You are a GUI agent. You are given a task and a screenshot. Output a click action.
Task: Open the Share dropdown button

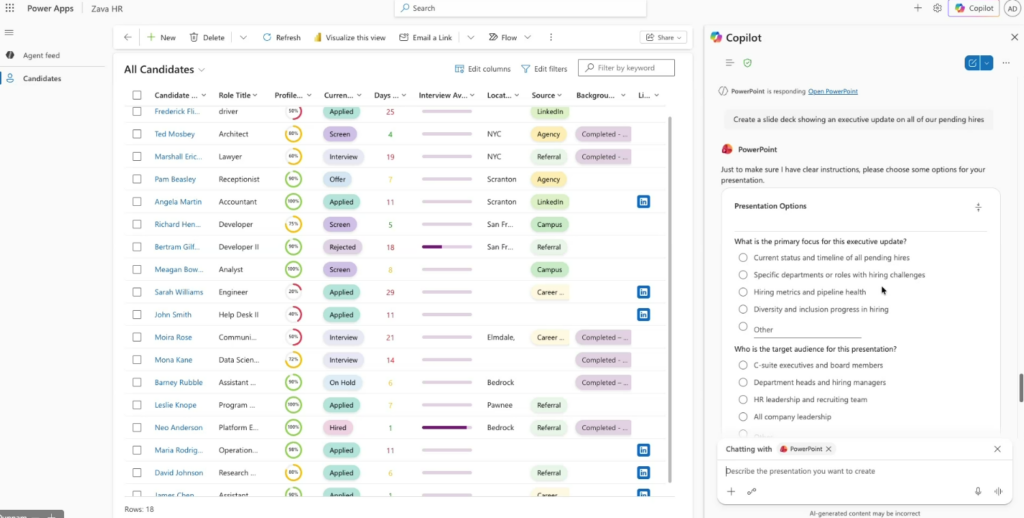664,37
